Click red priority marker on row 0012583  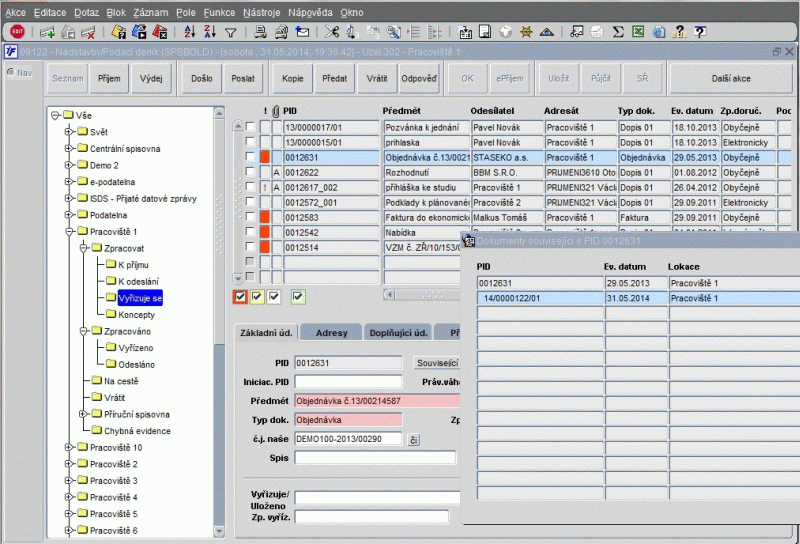click(x=265, y=217)
